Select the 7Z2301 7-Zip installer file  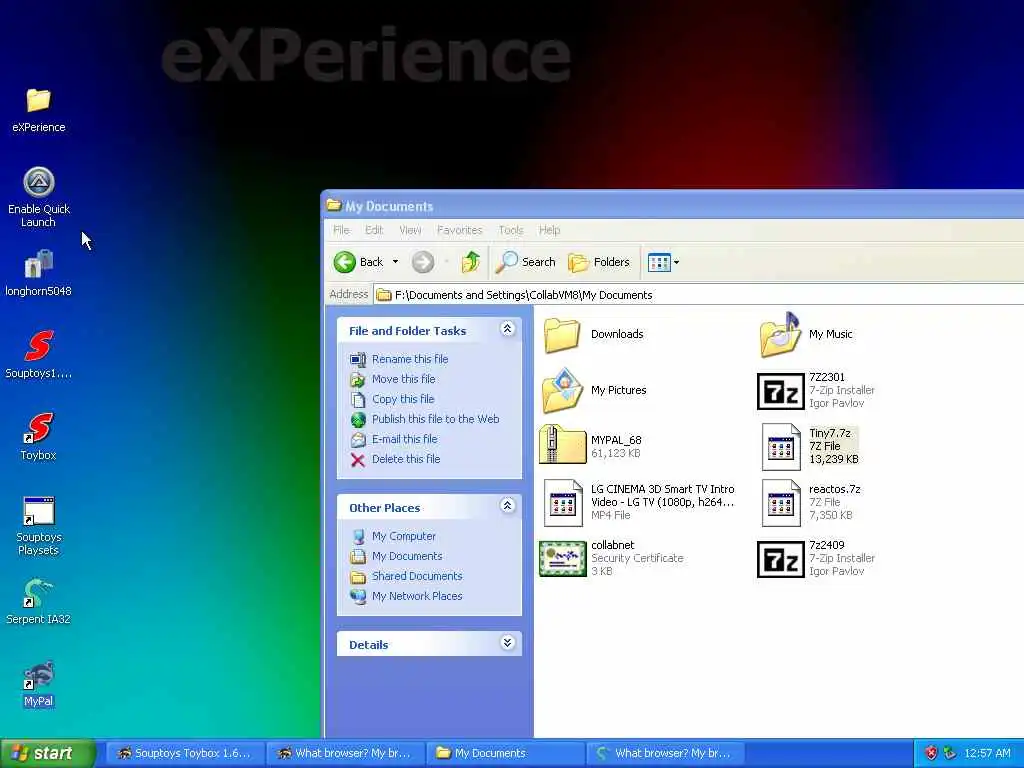(816, 391)
